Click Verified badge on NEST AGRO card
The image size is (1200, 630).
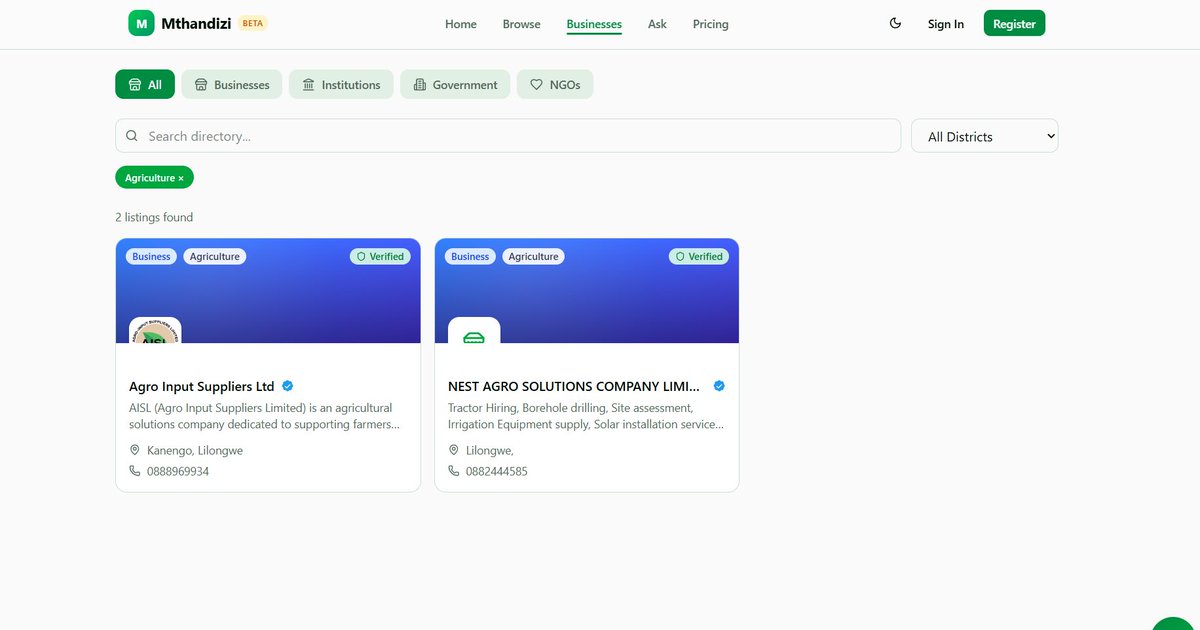tap(699, 256)
